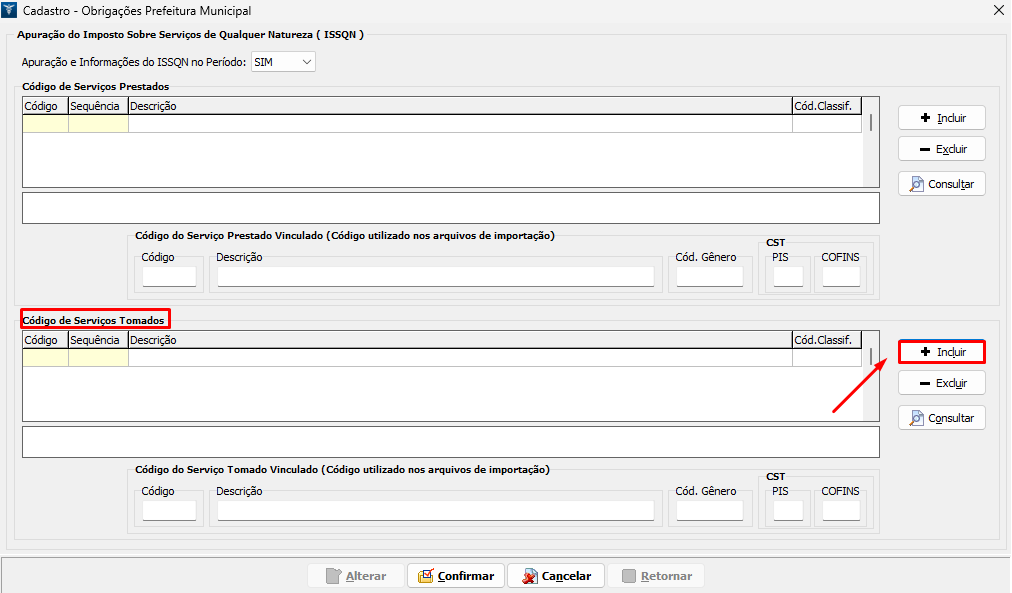The image size is (1012, 593).
Task: Click Código cell in Serviços Prestados grid
Action: 45,124
